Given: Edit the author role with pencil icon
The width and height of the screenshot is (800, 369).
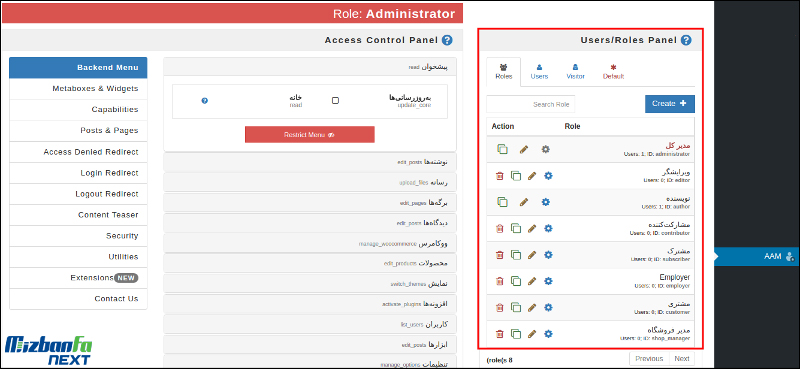Looking at the screenshot, I should [524, 202].
